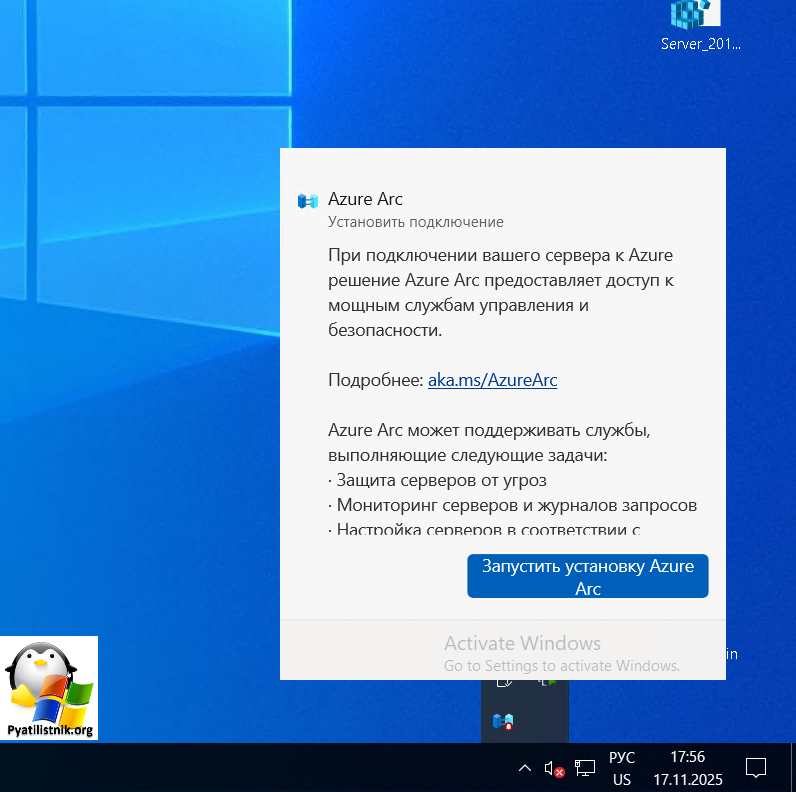The height and width of the screenshot is (792, 796).
Task: Collapse the hidden tray icons chevron
Action: (524, 768)
